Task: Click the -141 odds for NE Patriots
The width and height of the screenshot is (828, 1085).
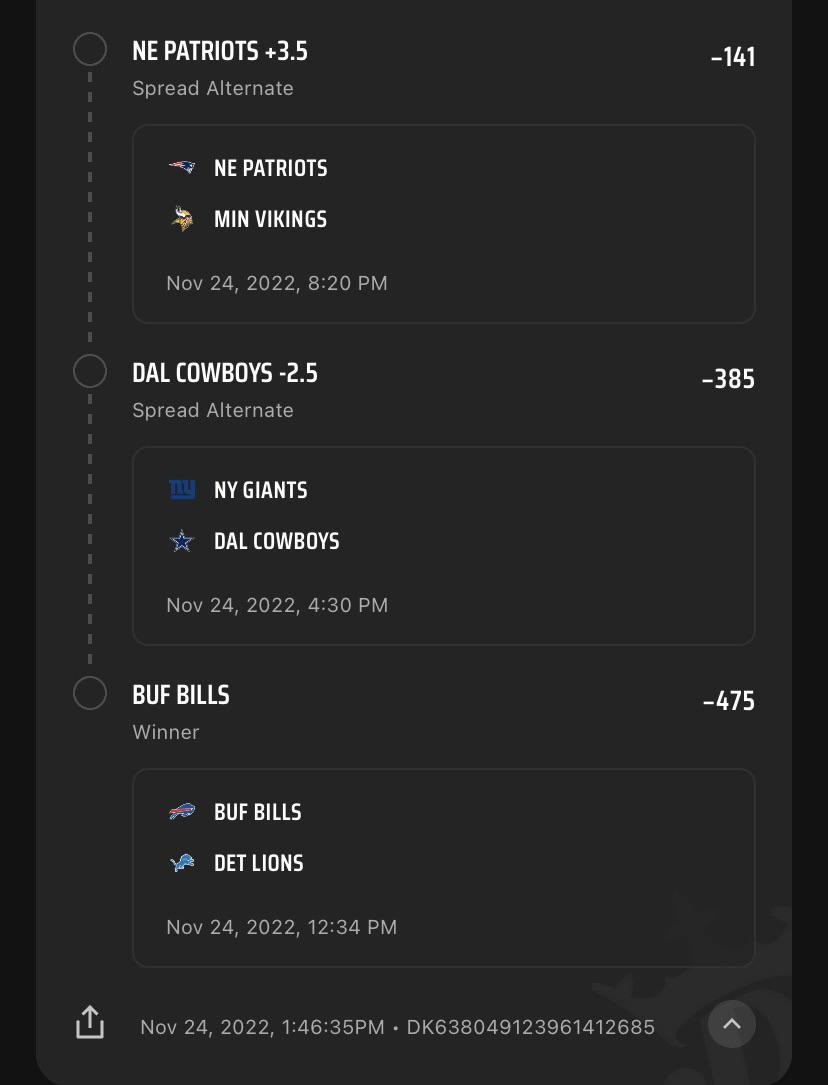Action: 733,57
